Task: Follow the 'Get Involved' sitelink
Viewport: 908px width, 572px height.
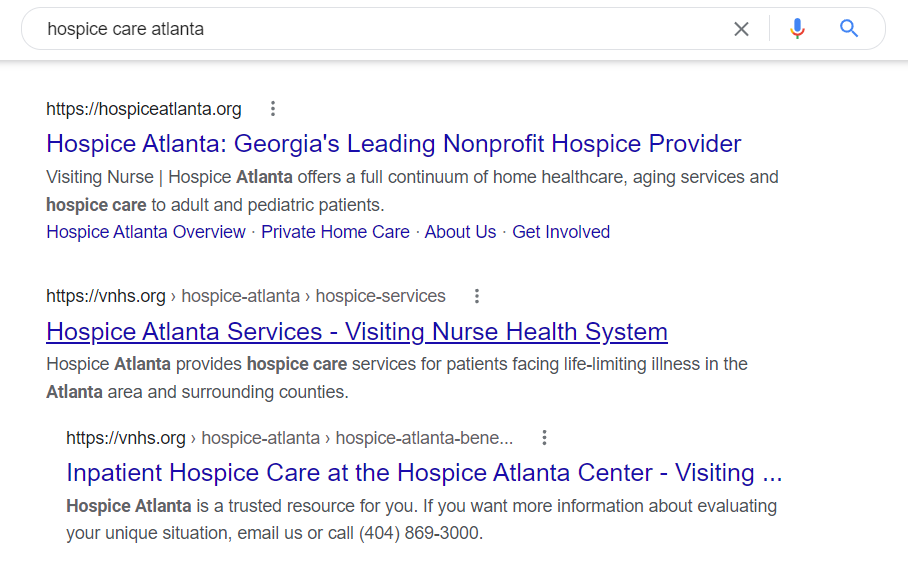Action: pyautogui.click(x=561, y=232)
